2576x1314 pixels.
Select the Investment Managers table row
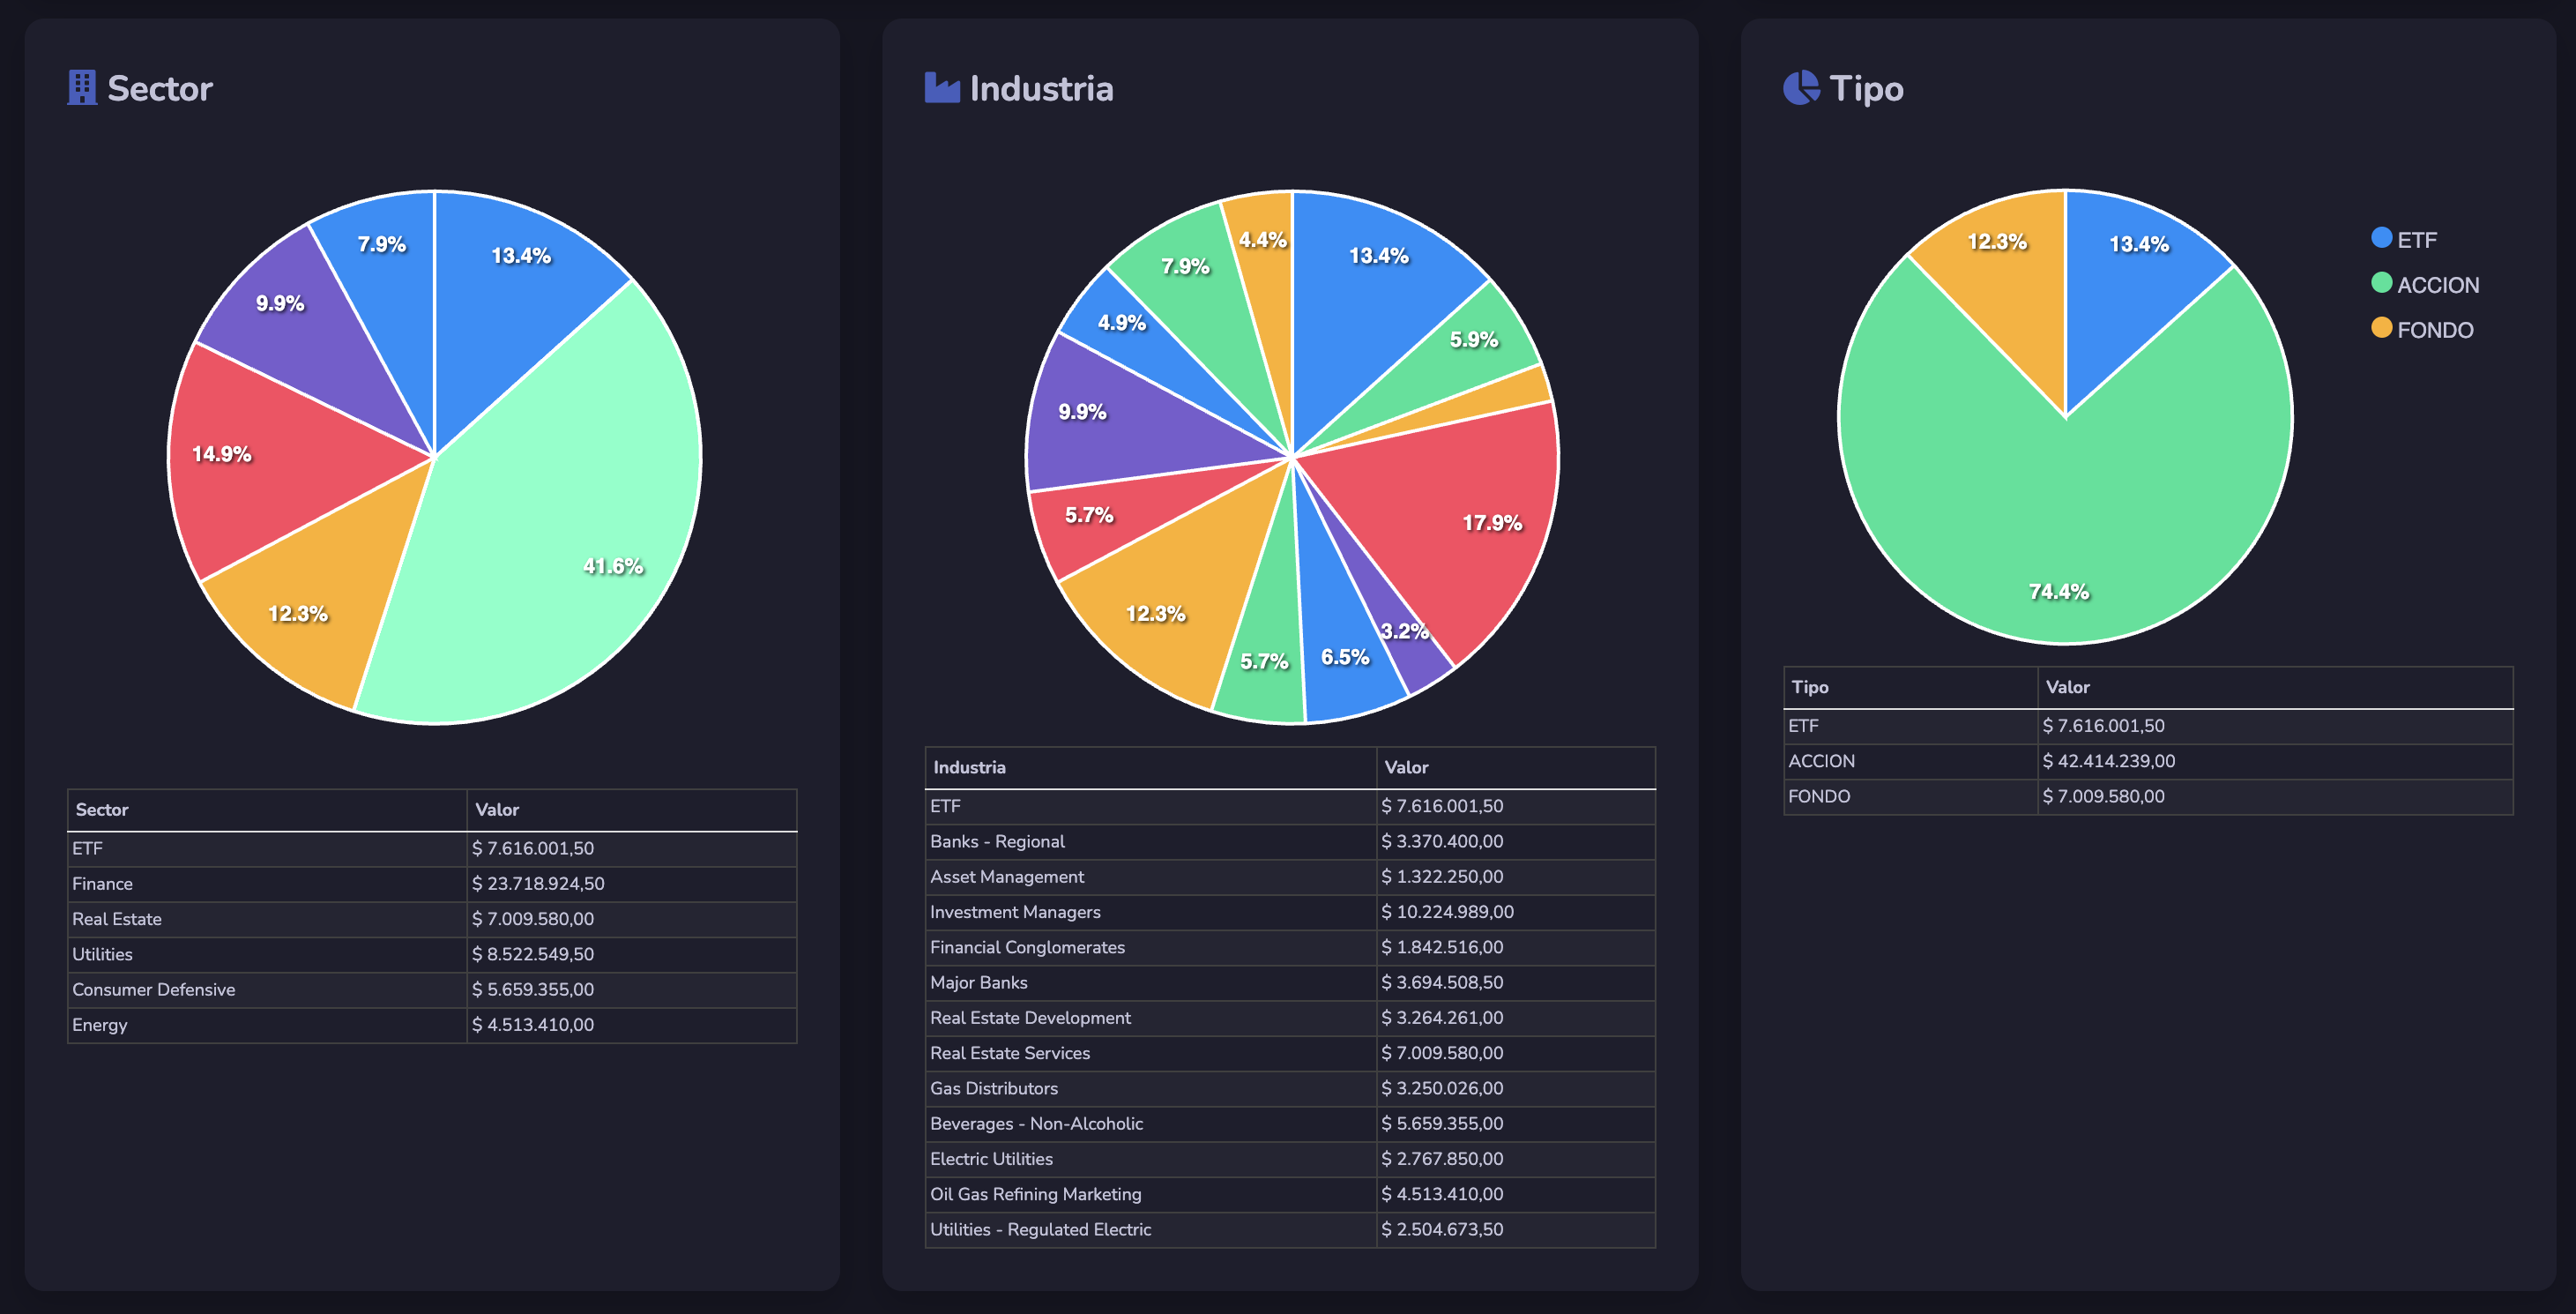1014,912
